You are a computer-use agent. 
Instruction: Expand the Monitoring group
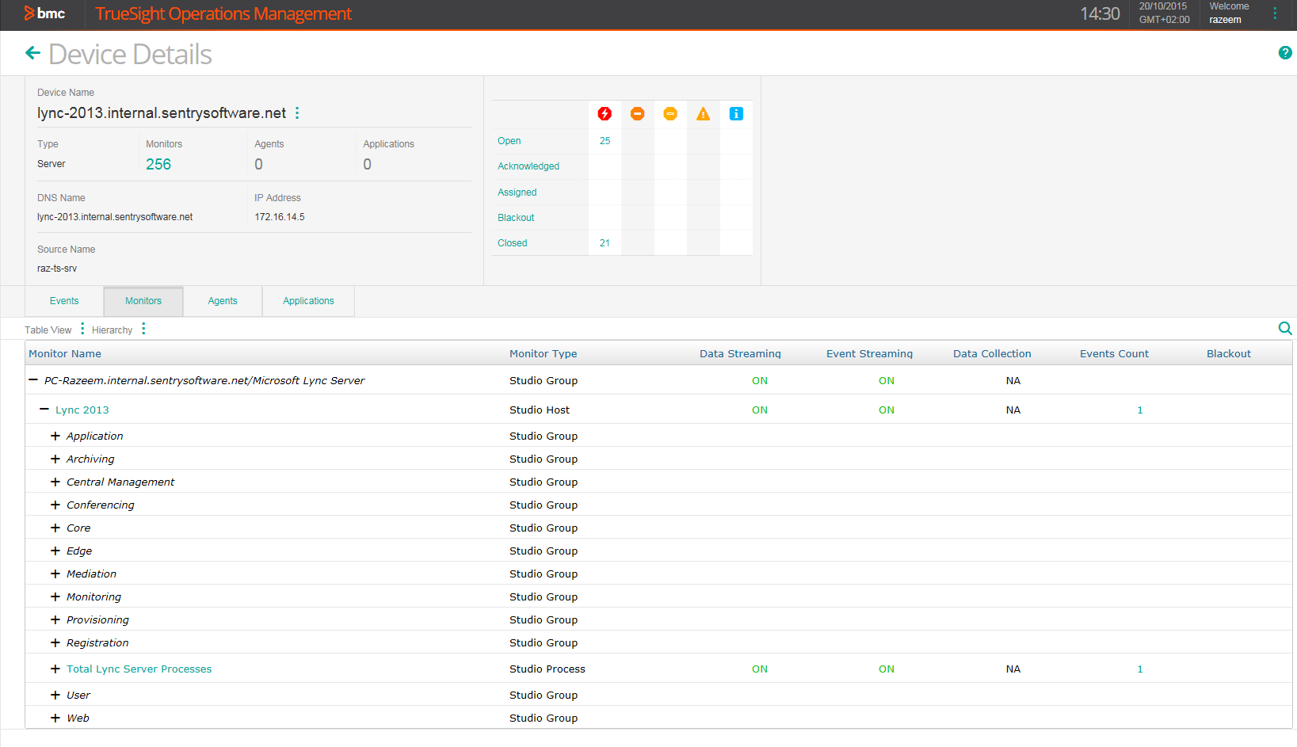tap(55, 597)
